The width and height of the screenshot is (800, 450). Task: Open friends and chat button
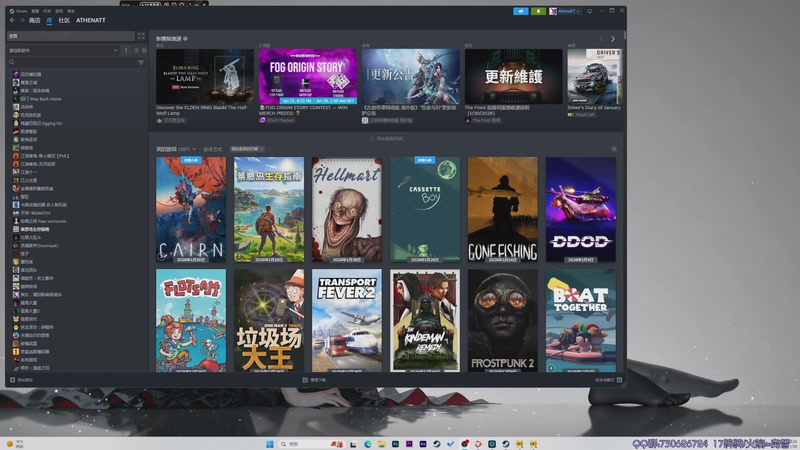pos(608,380)
